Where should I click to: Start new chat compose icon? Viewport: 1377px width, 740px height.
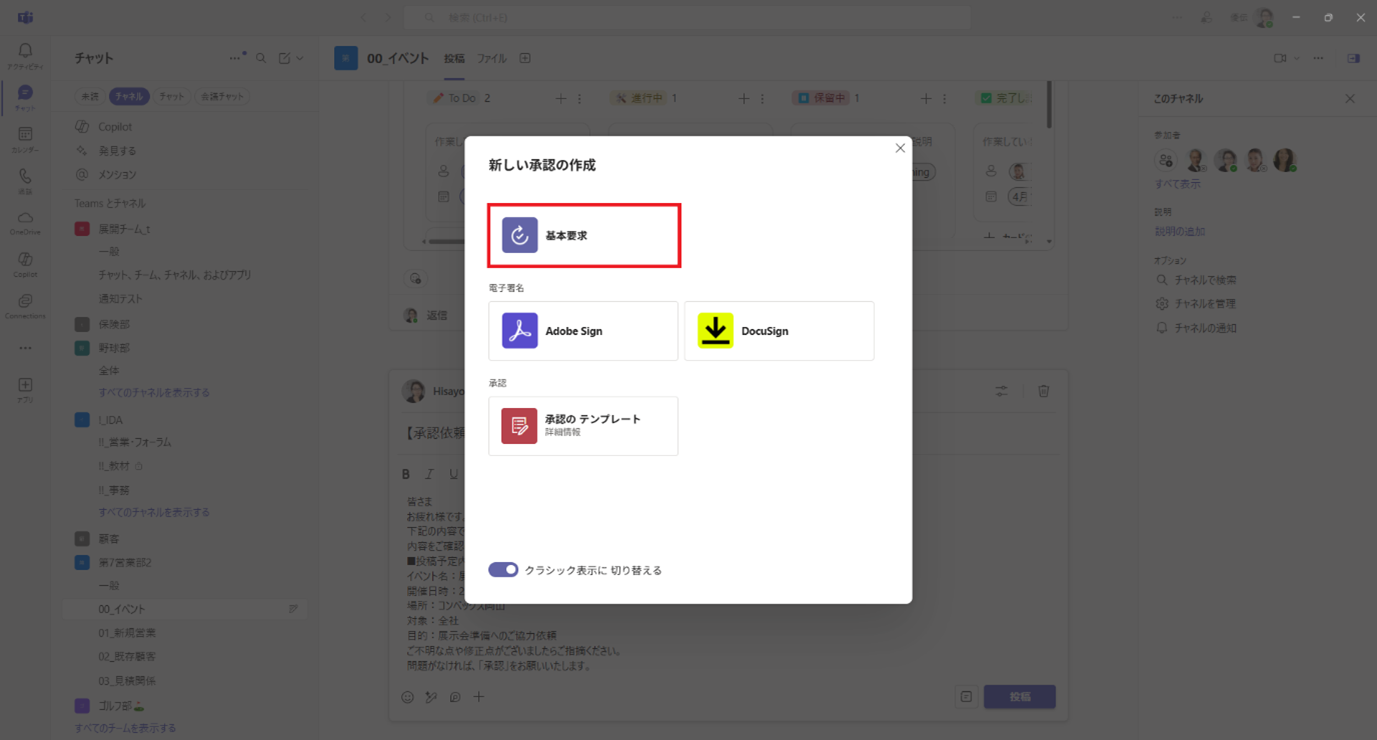[285, 58]
